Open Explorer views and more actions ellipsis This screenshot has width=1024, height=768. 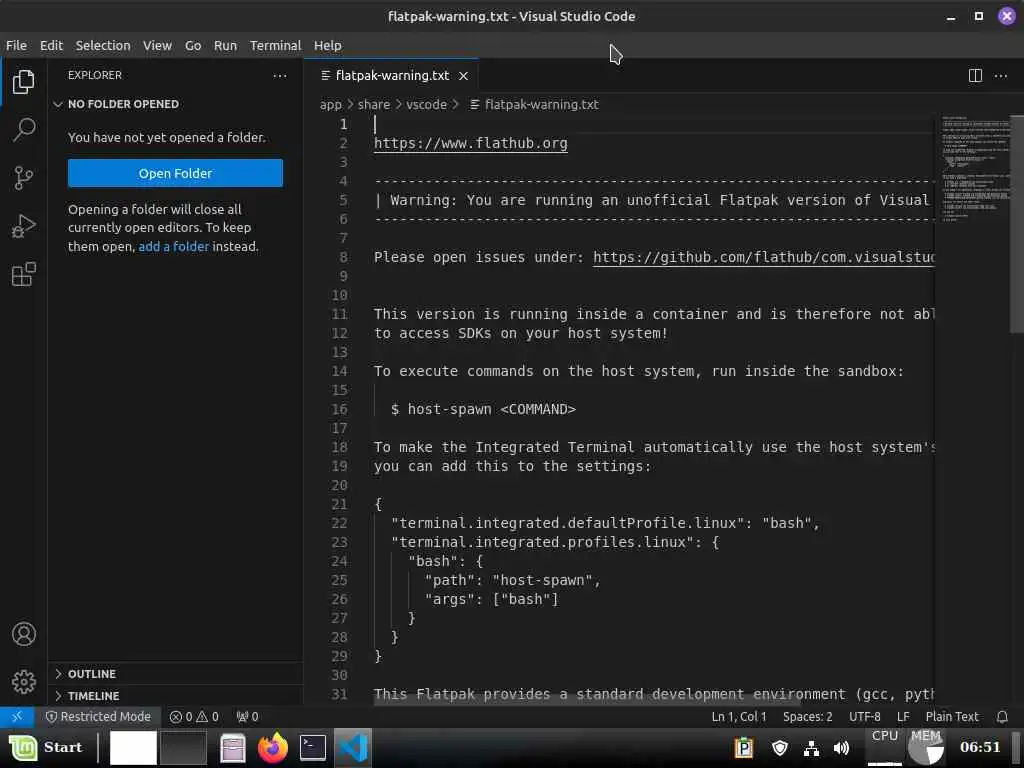pos(280,76)
